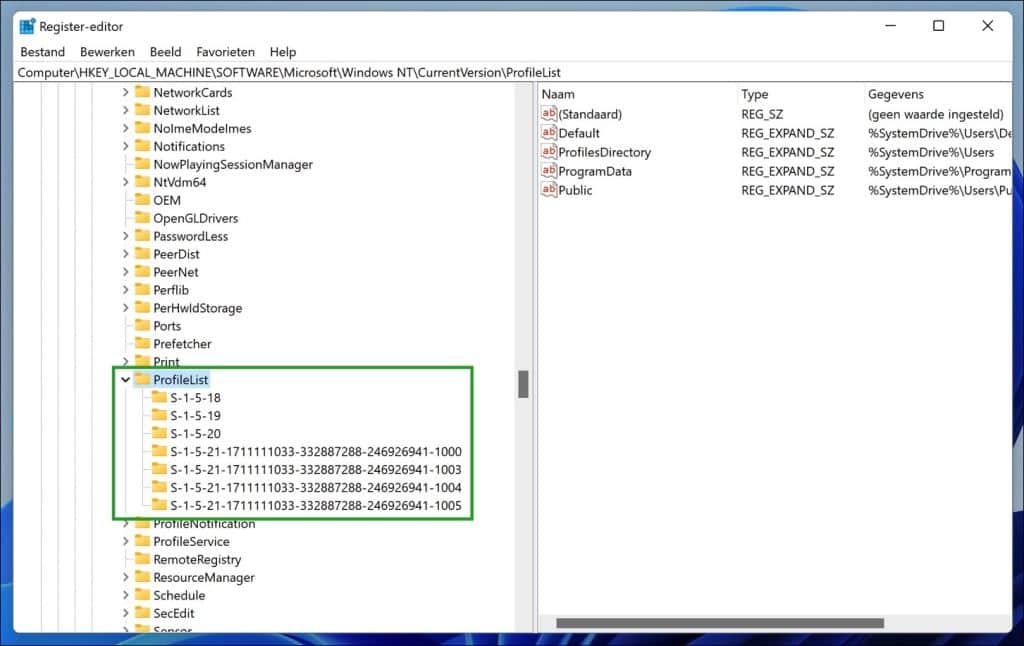Select the Prefetcher folder icon
The width and height of the screenshot is (1024, 646).
(x=141, y=343)
